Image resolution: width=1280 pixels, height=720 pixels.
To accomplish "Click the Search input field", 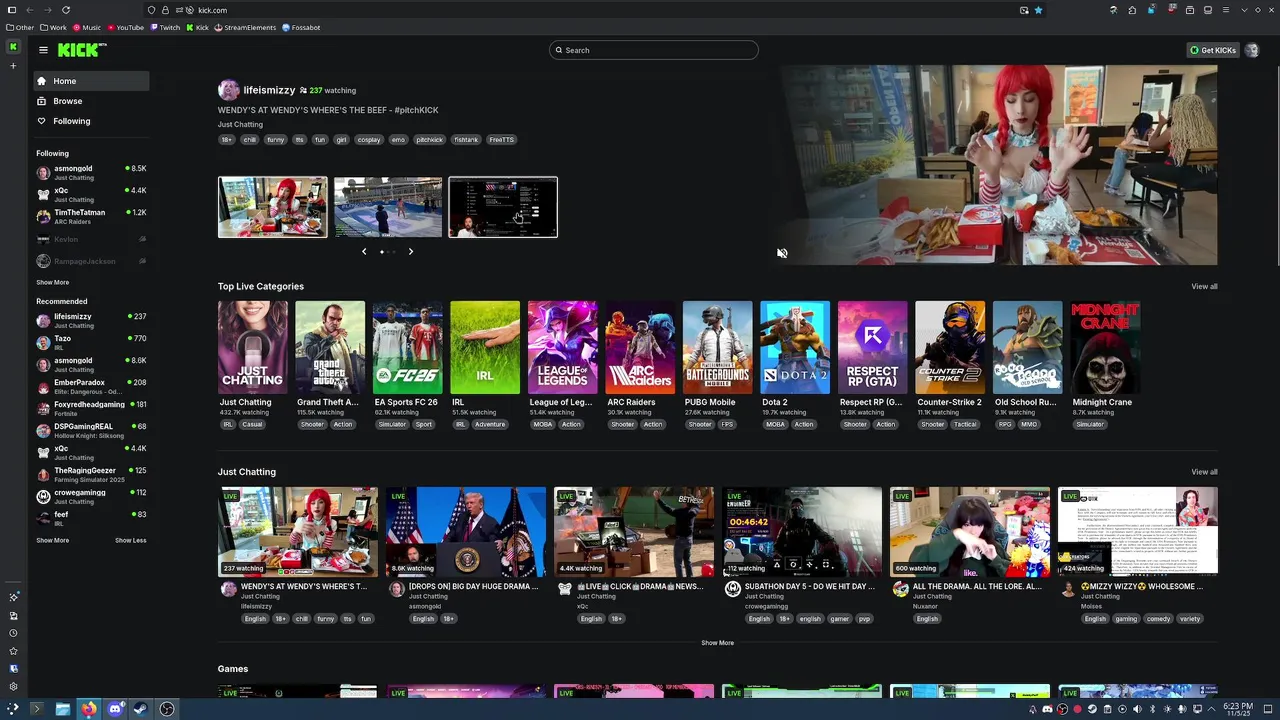I will (x=654, y=50).
